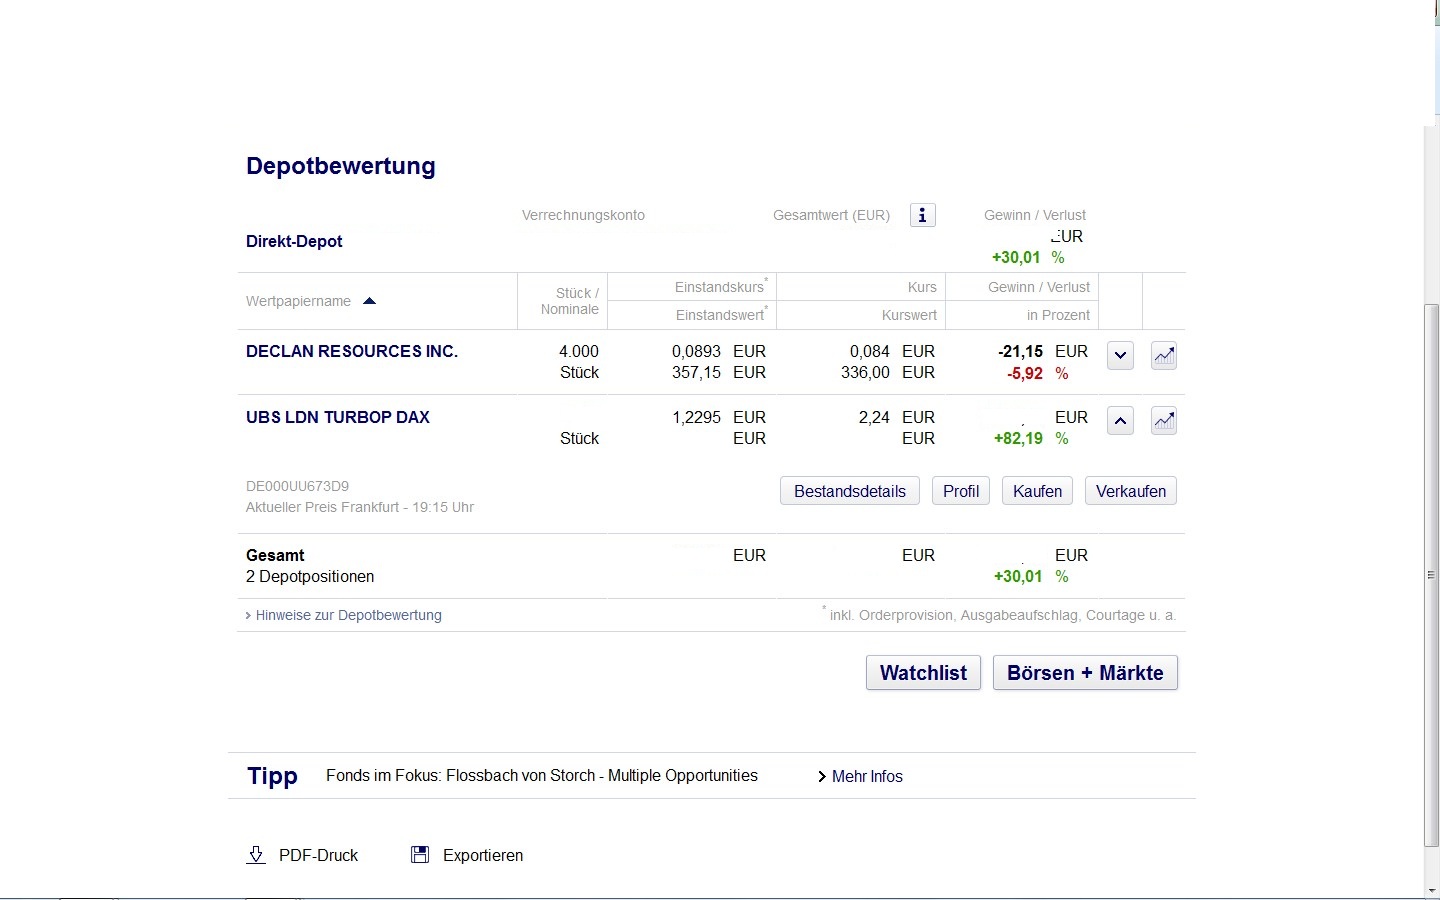
Task: Open the DECLAN RESOURCES INC. security page
Action: tap(352, 351)
